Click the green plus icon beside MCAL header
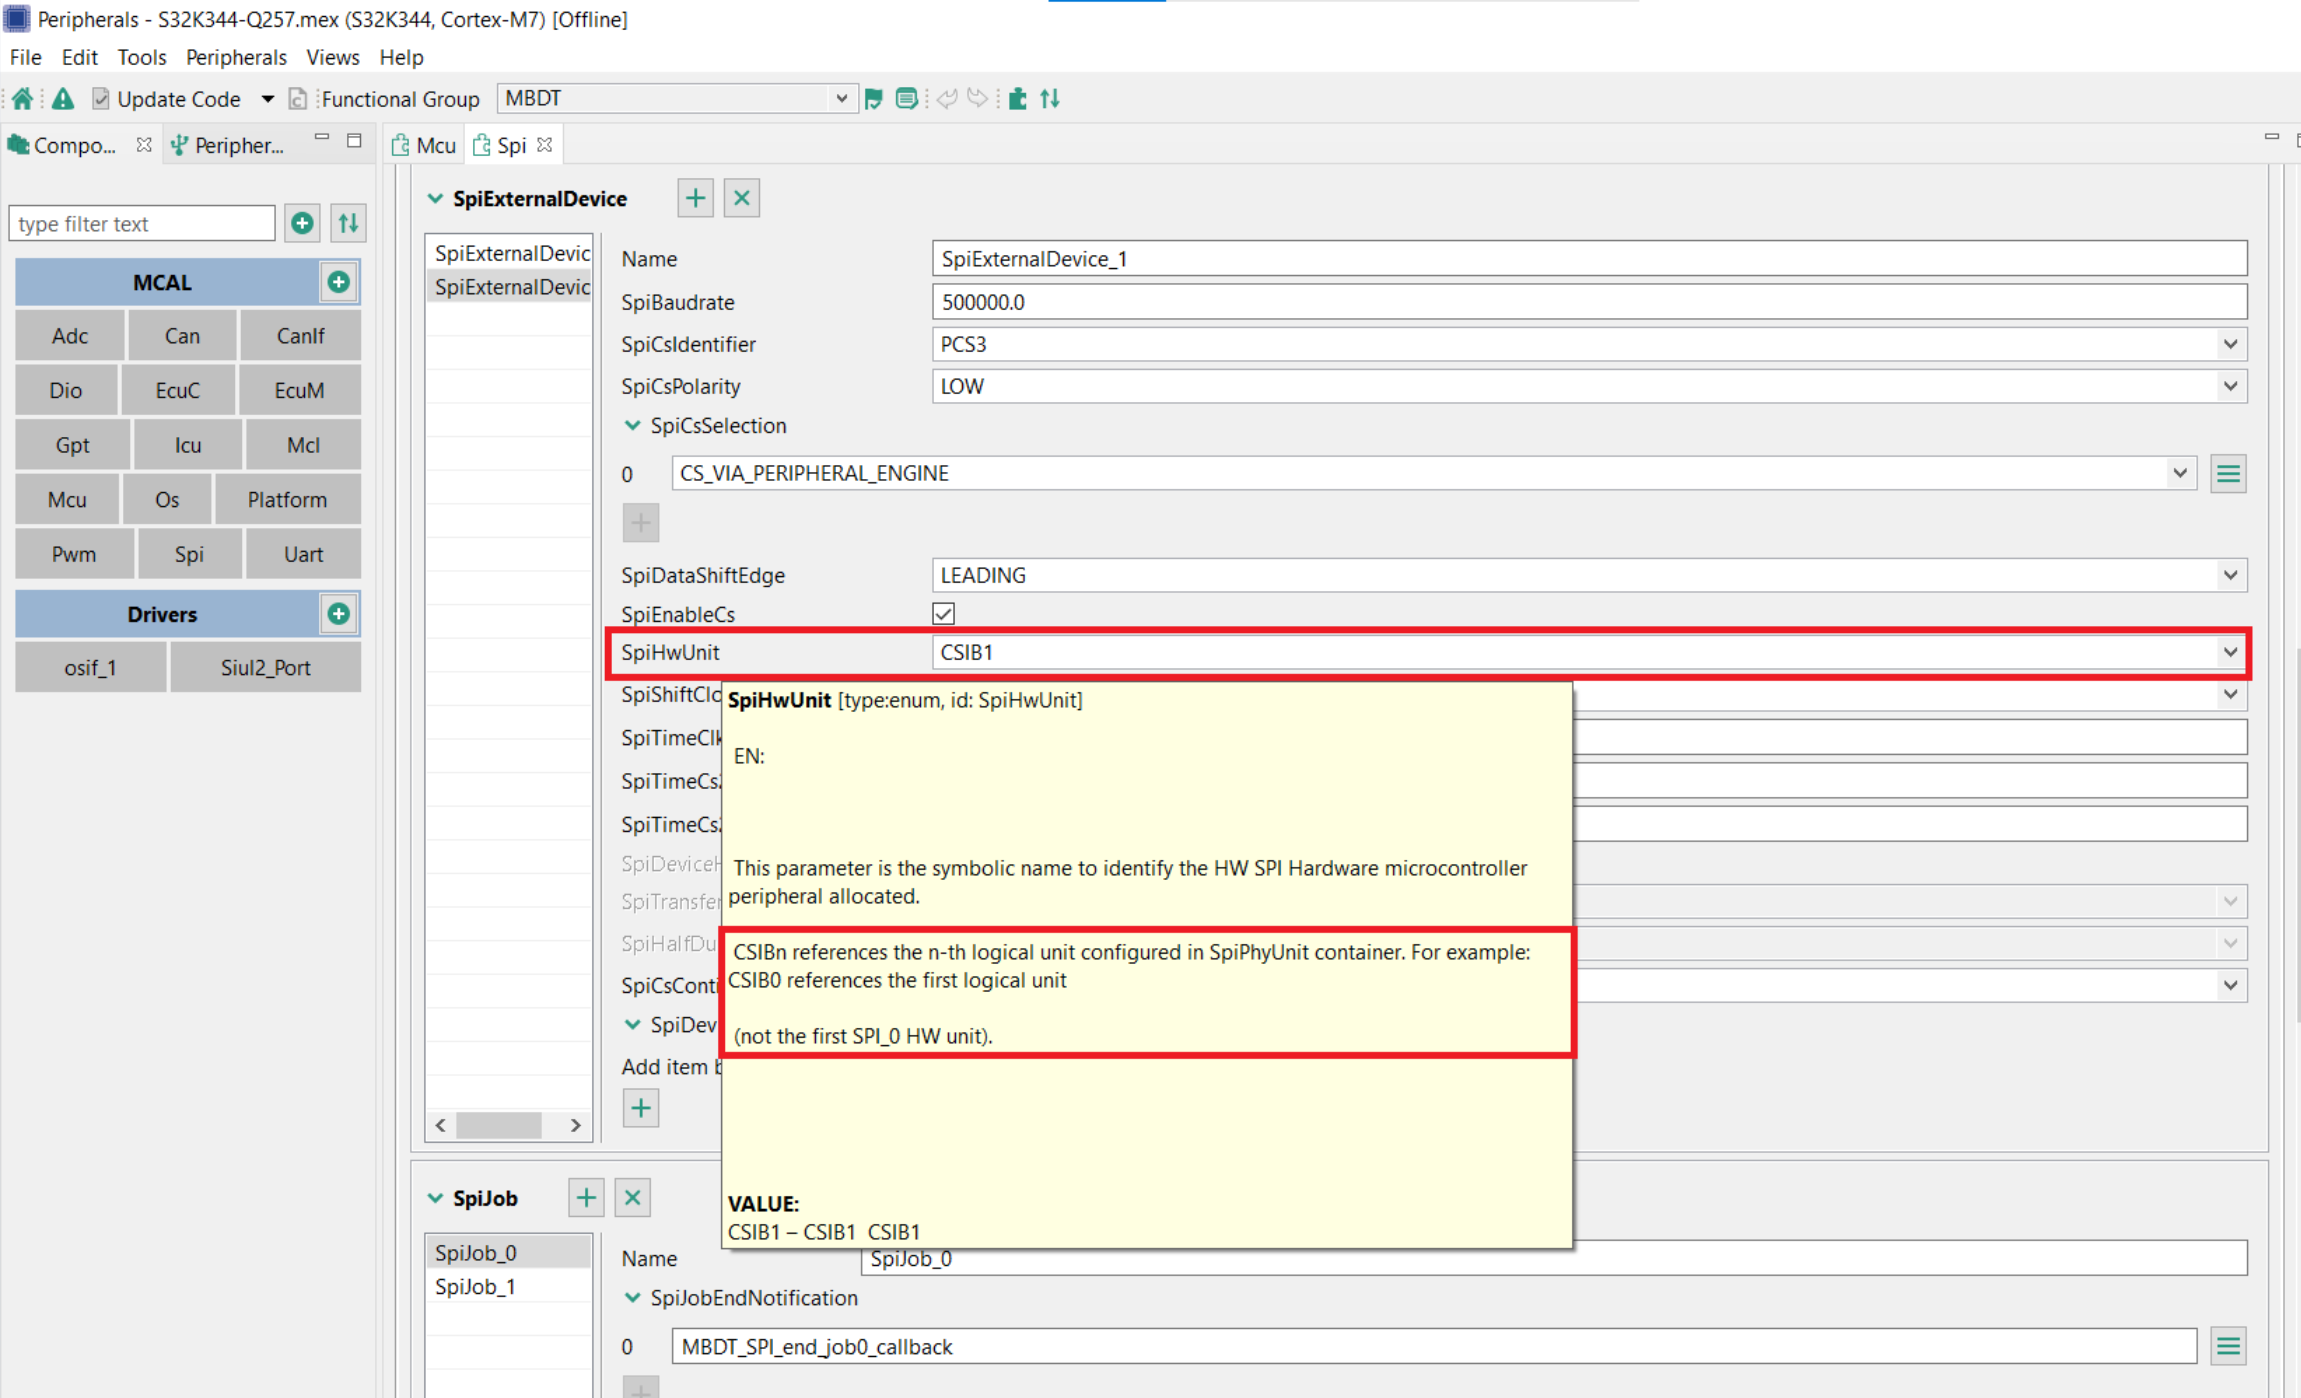The image size is (2301, 1398). 338,282
